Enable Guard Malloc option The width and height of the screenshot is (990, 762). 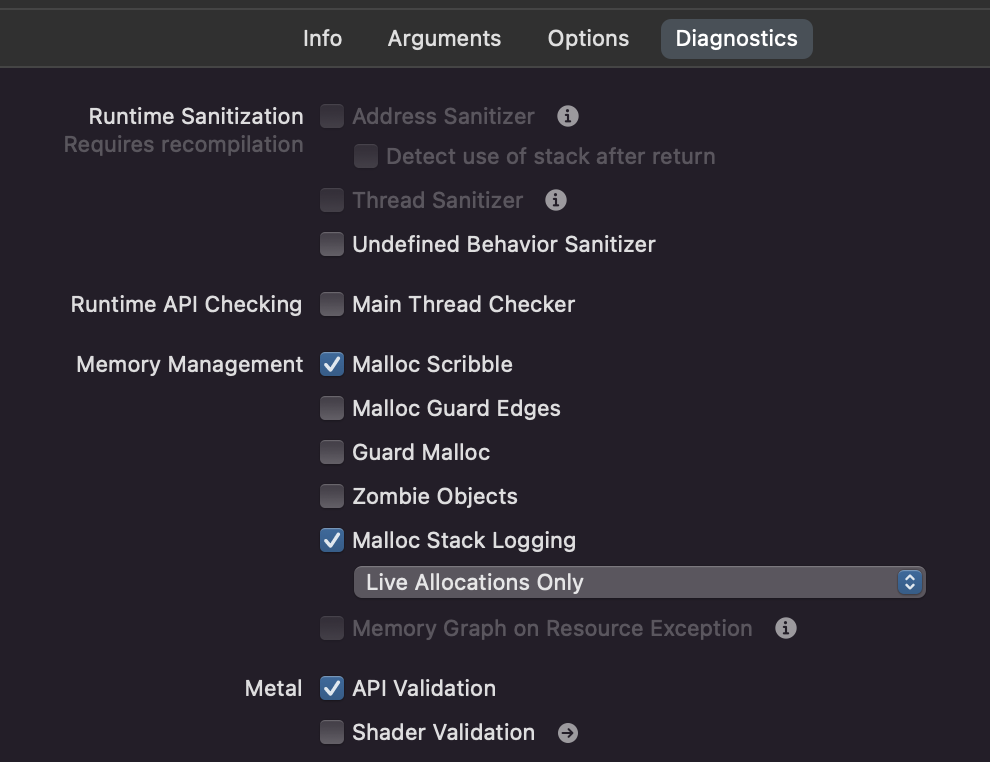point(332,452)
